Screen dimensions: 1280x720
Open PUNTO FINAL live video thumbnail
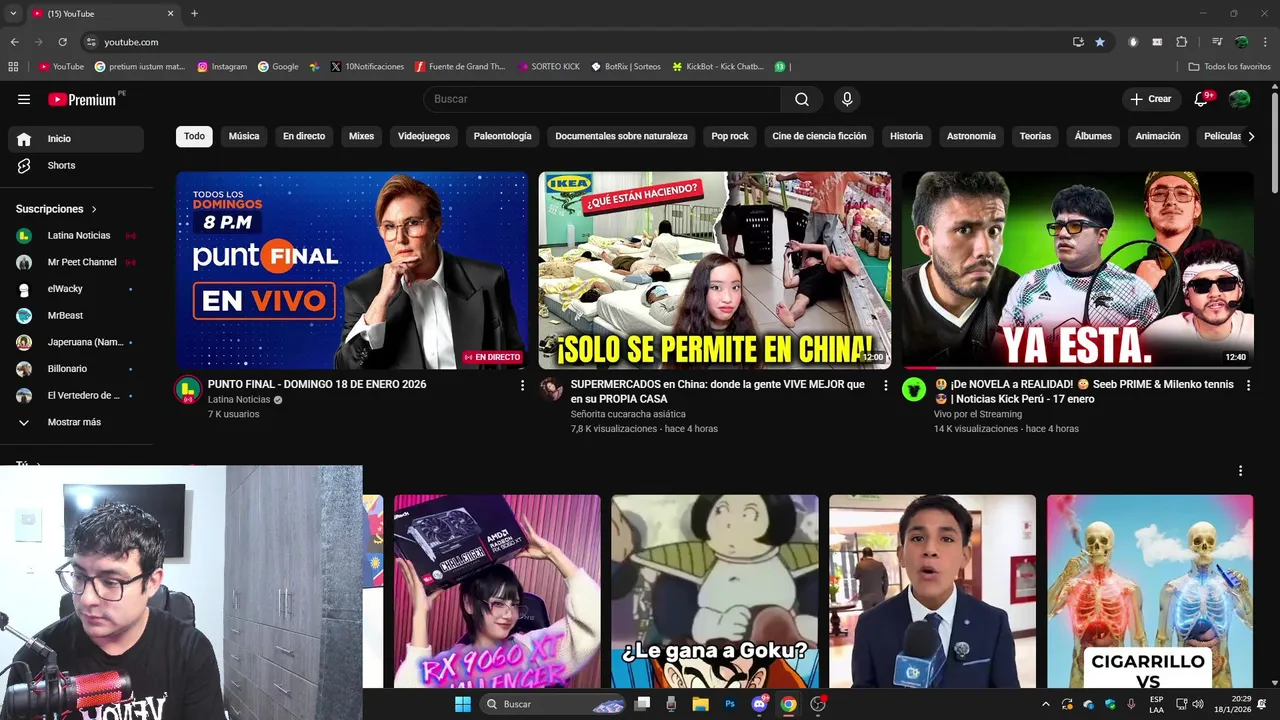click(x=352, y=270)
